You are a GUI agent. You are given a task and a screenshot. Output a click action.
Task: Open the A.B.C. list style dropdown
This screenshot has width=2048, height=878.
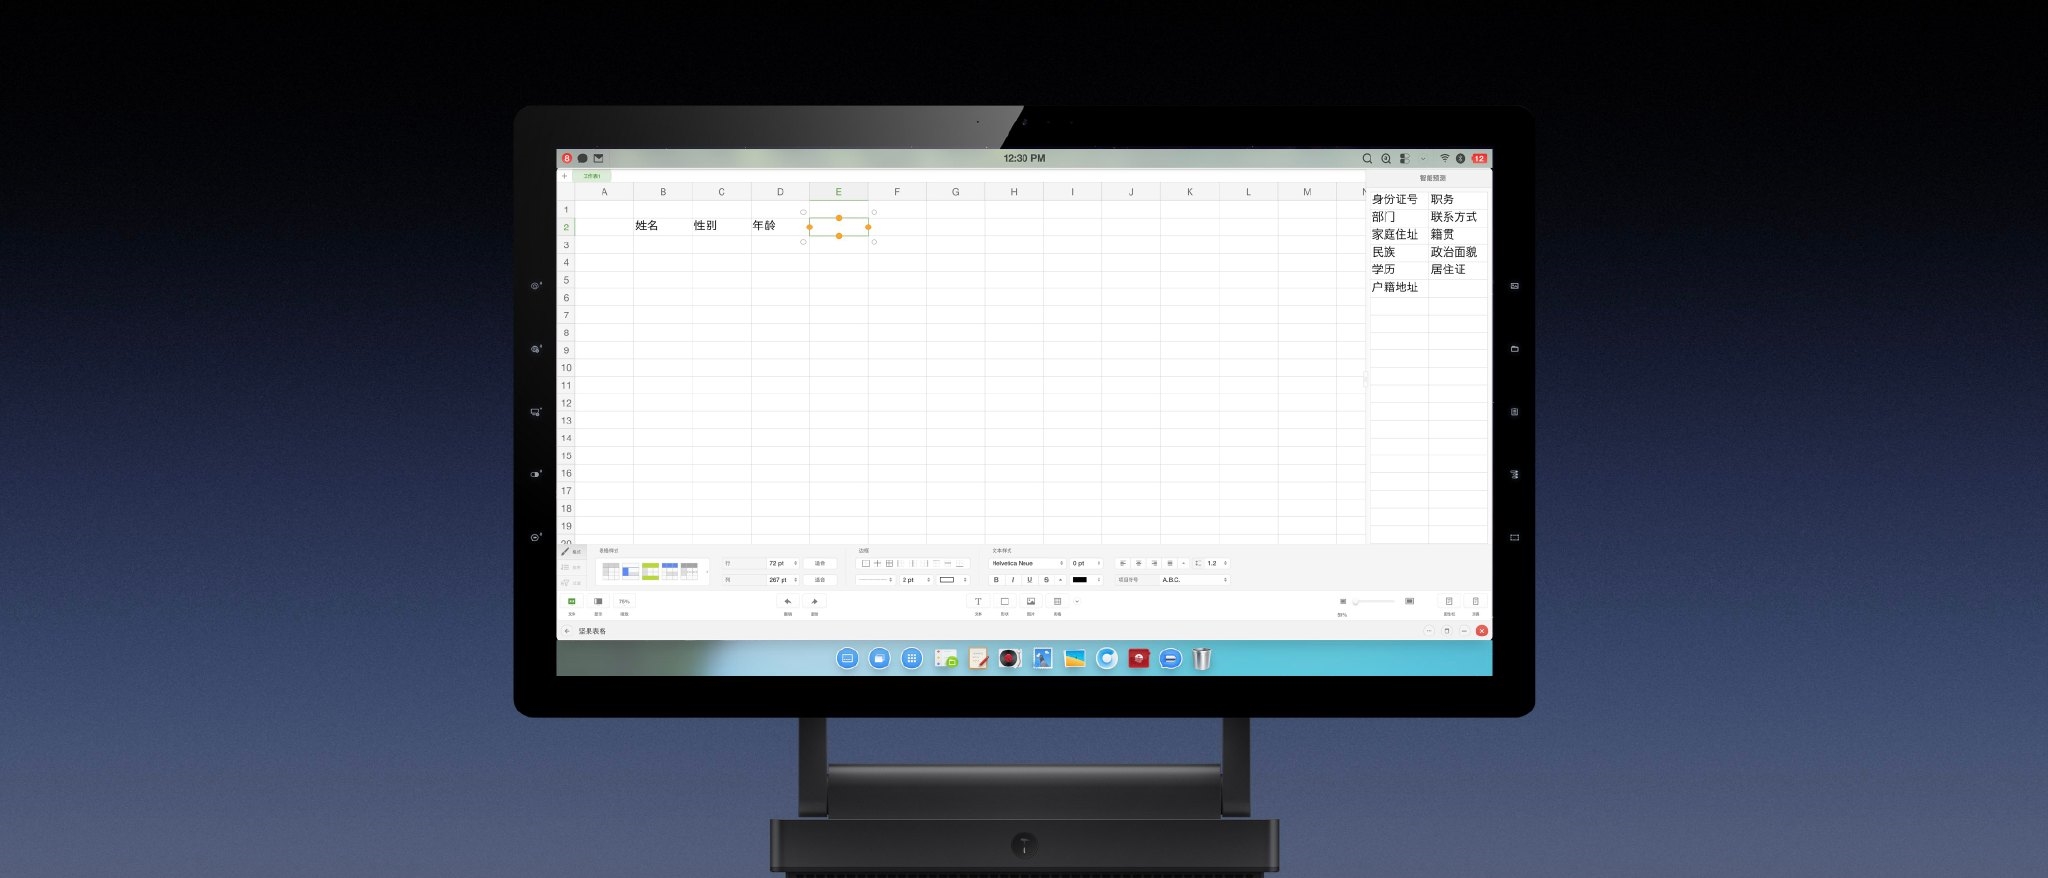click(x=1195, y=580)
